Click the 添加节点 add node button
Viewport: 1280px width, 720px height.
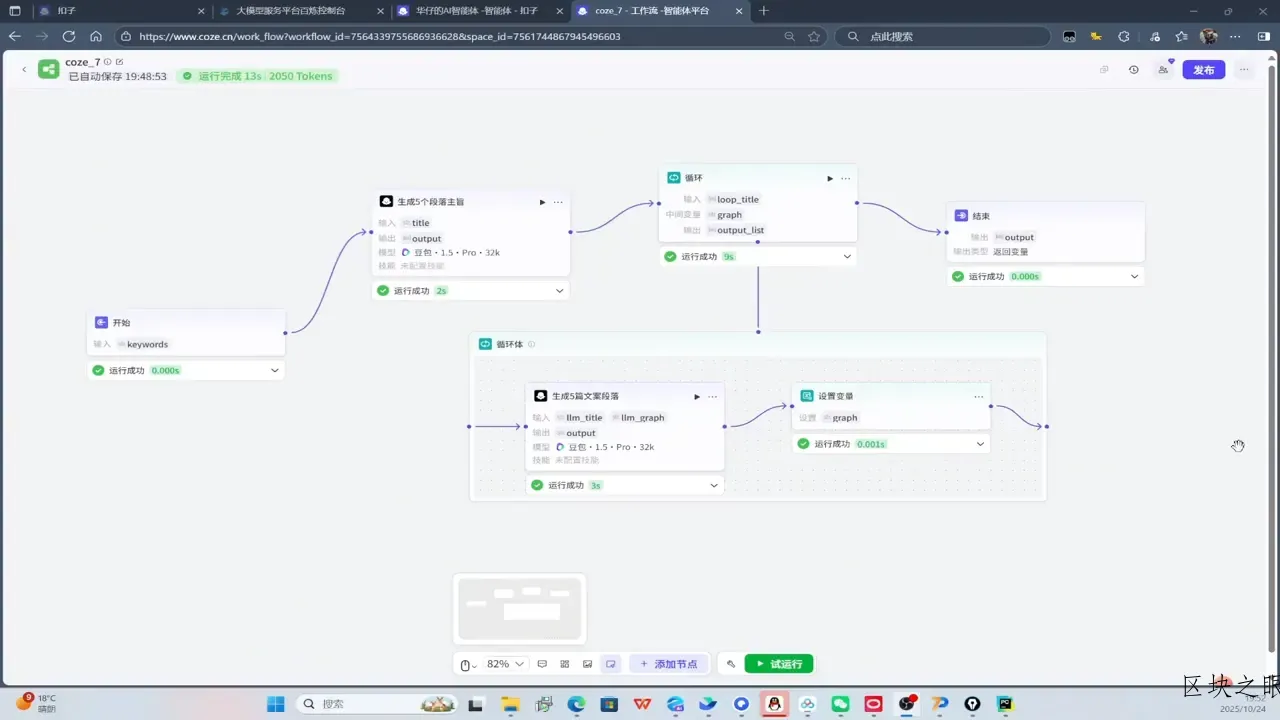[x=669, y=664]
